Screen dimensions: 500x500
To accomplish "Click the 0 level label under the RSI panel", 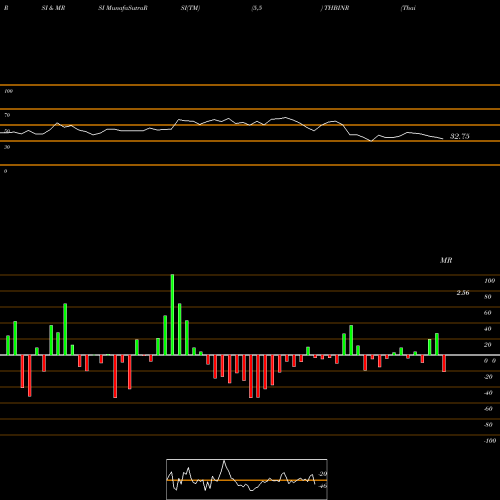I will point(5,171).
